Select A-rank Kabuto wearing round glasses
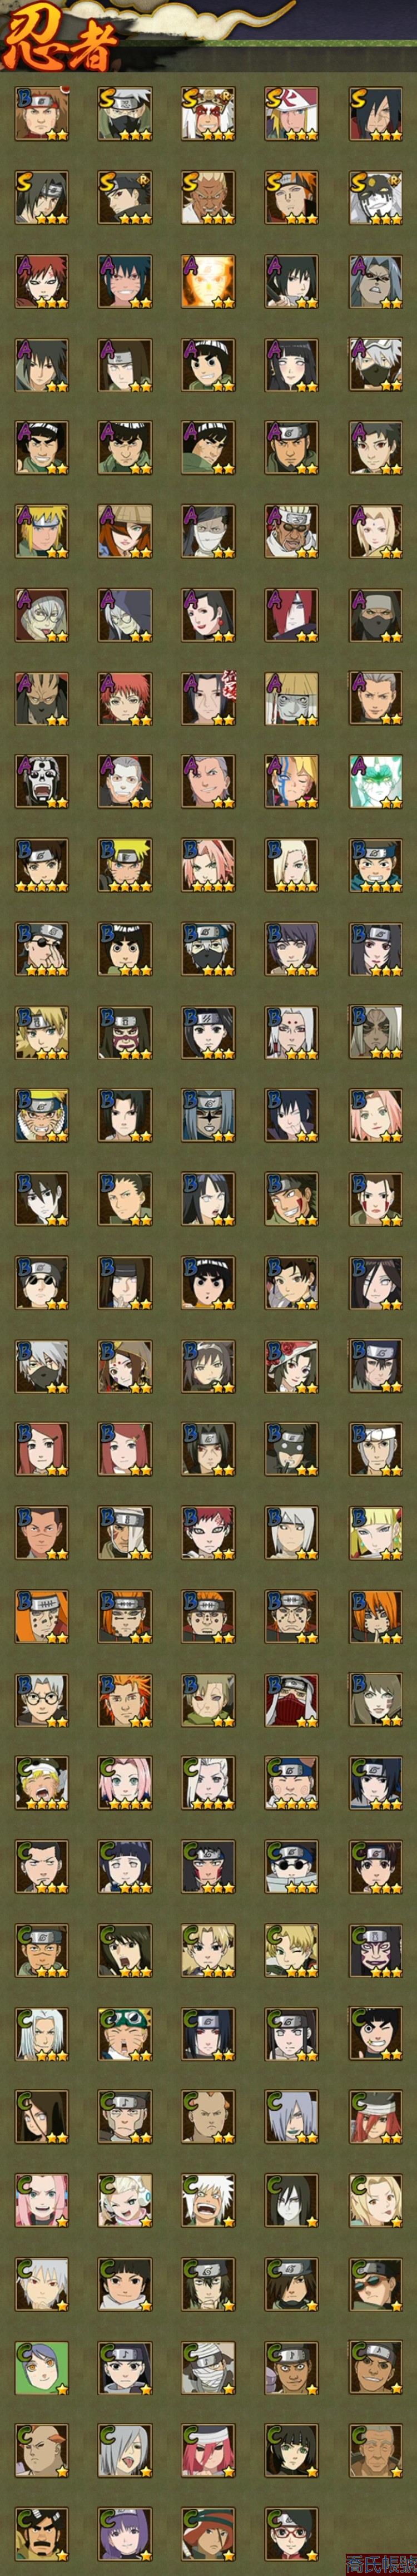Viewport: 417px width, 2576px height. pyautogui.click(x=41, y=614)
